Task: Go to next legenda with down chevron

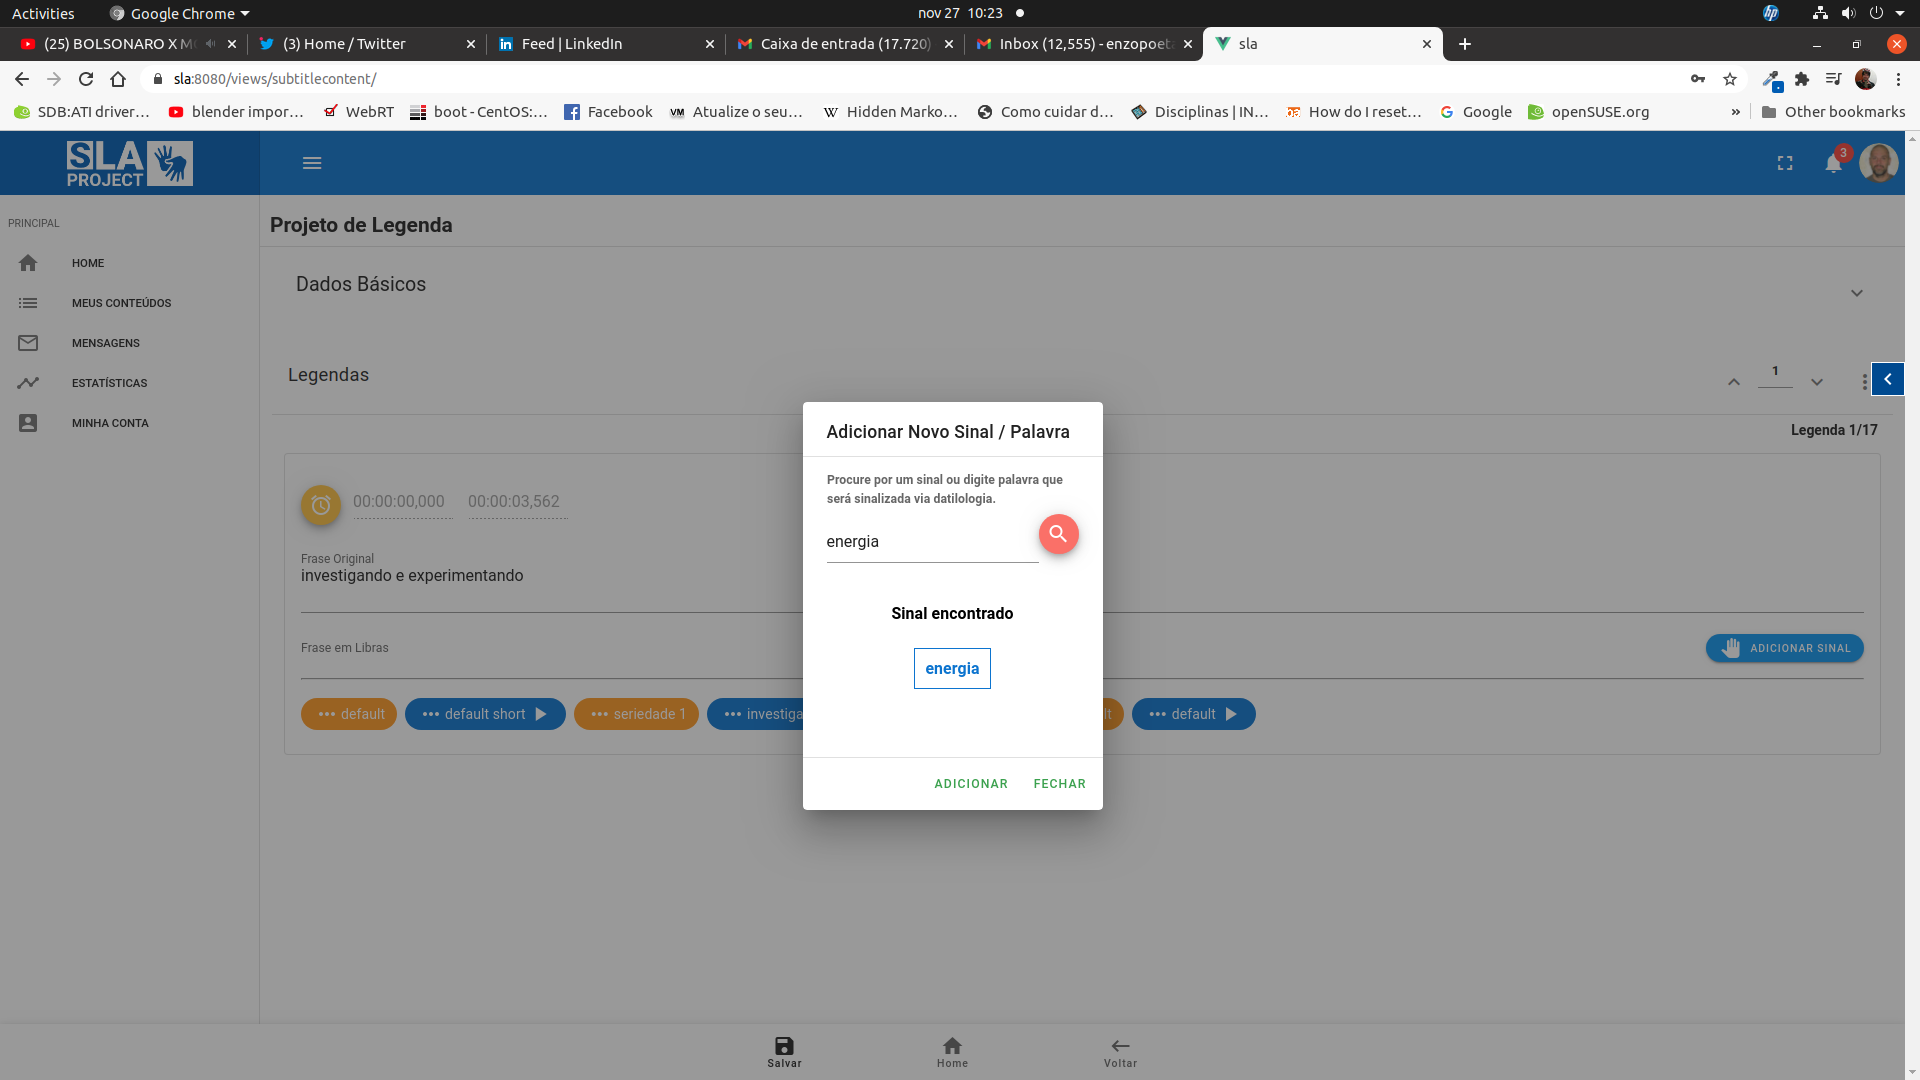Action: tap(1817, 382)
